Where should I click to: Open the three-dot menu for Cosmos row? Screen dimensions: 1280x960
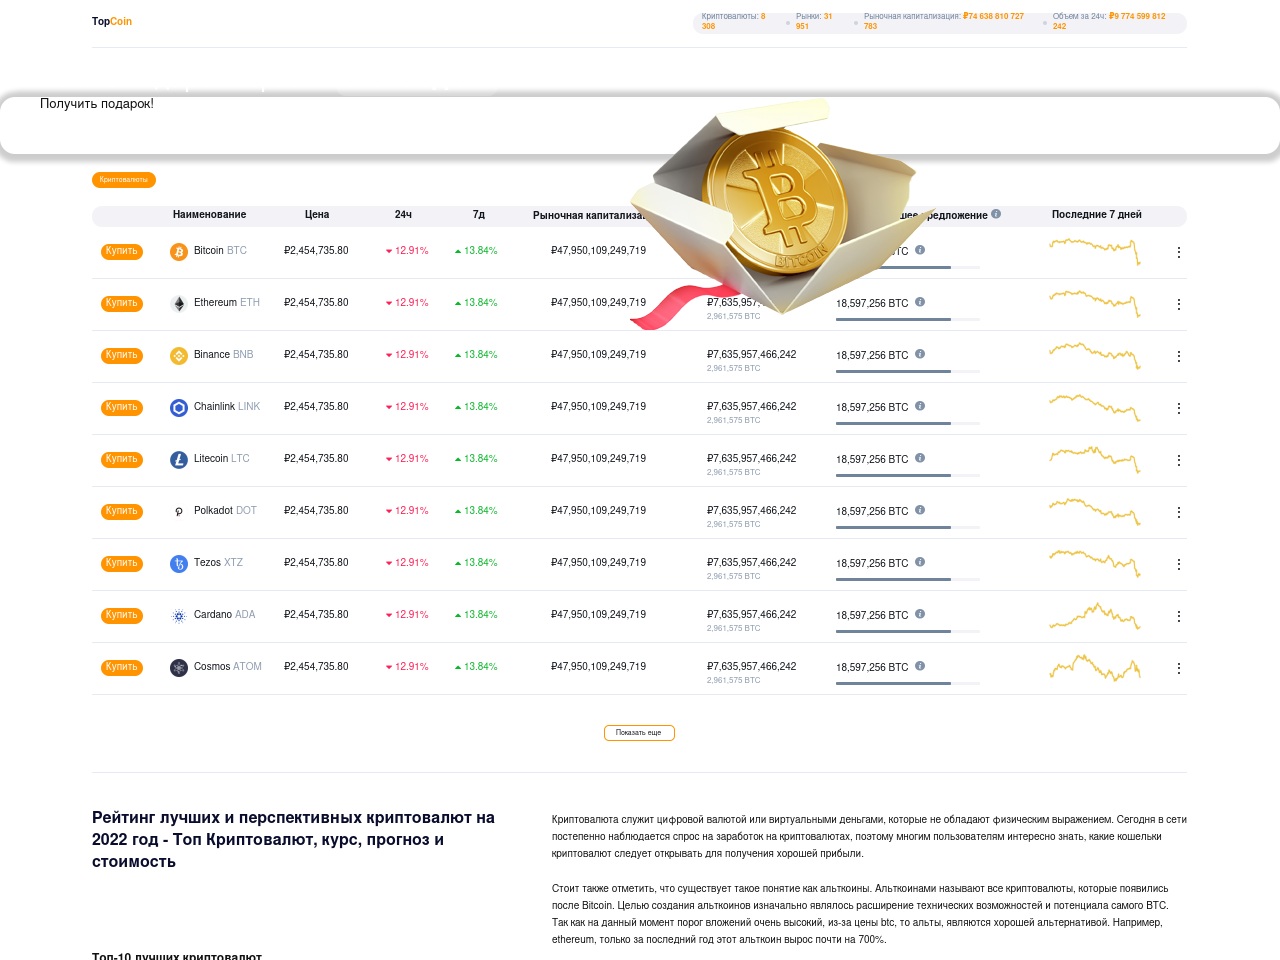(x=1179, y=668)
